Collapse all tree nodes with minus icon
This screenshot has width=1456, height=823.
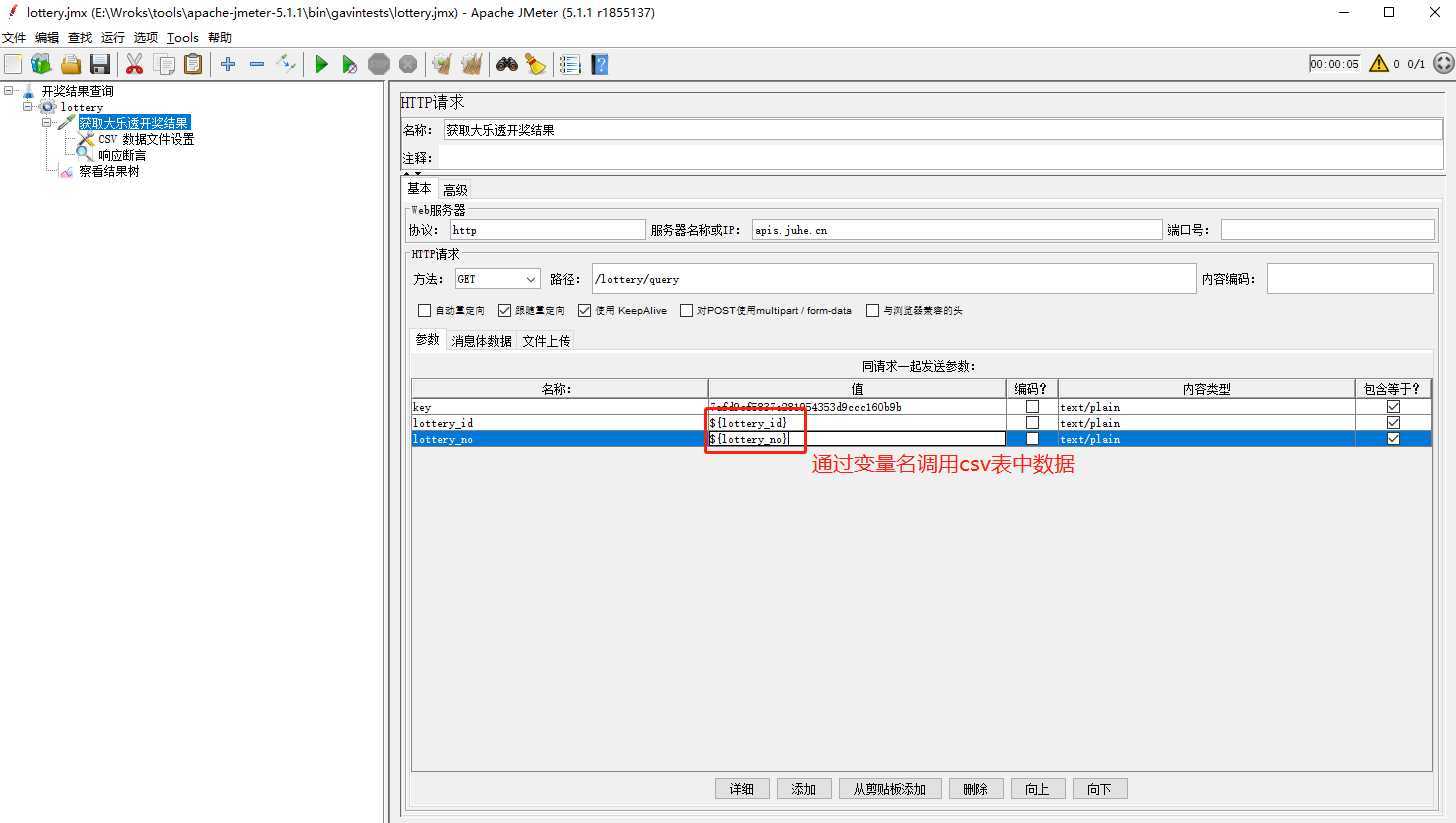click(257, 64)
